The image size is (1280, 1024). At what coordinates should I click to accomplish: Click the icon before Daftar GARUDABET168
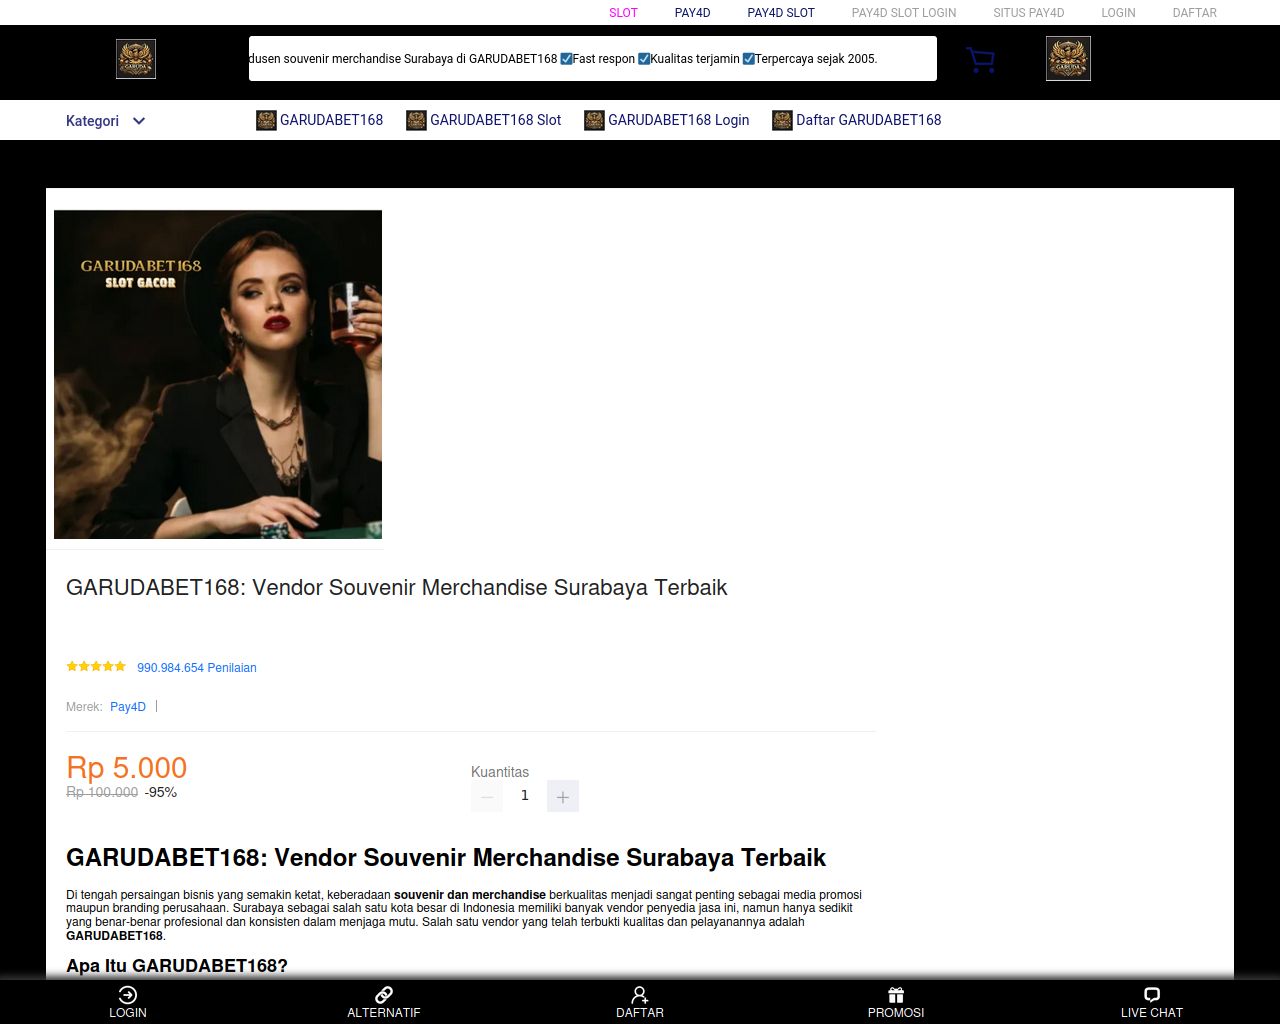[782, 120]
